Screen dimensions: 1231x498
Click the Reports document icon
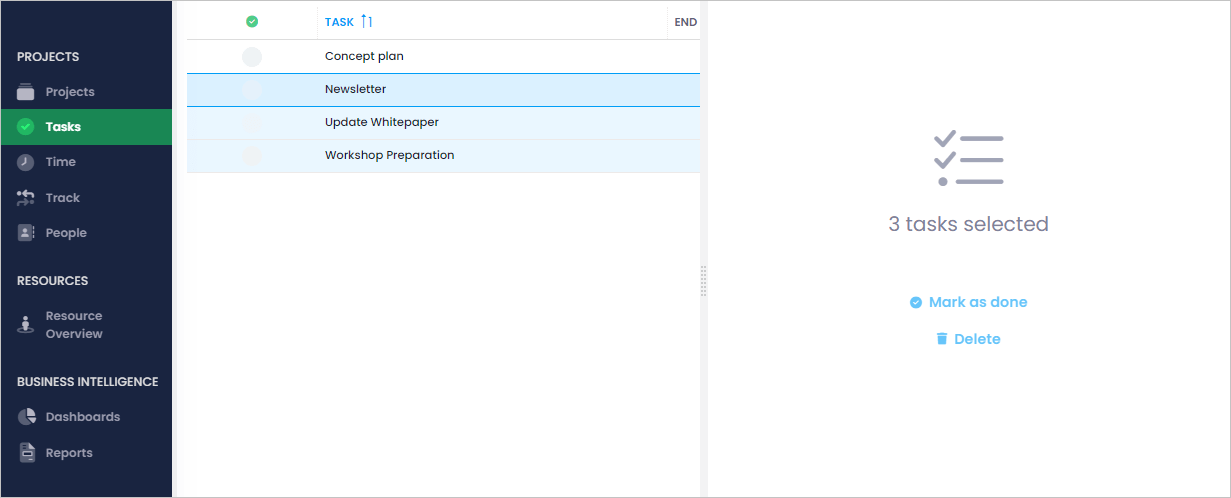(27, 453)
